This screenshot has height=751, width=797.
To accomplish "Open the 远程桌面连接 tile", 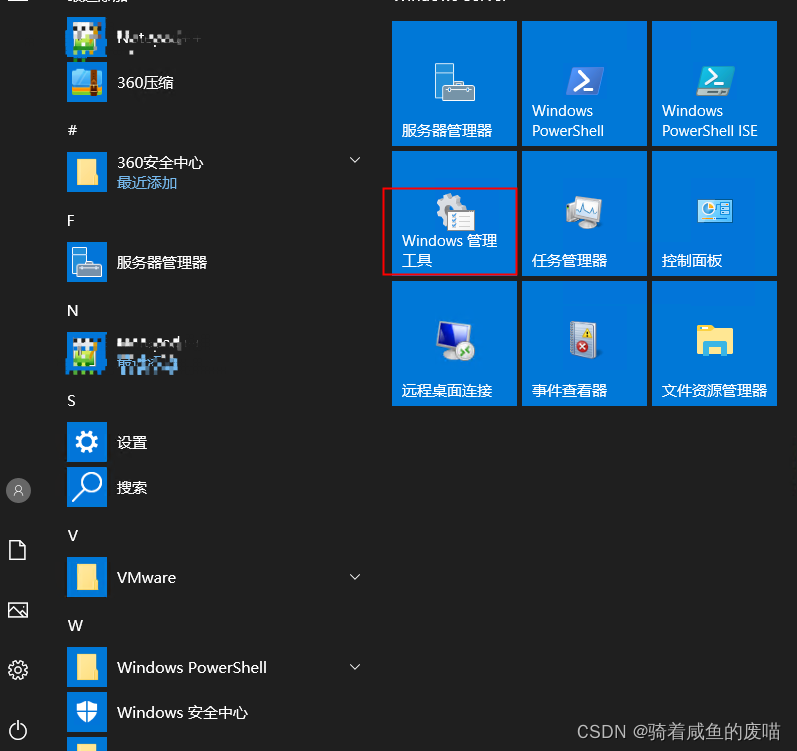I will pyautogui.click(x=454, y=343).
